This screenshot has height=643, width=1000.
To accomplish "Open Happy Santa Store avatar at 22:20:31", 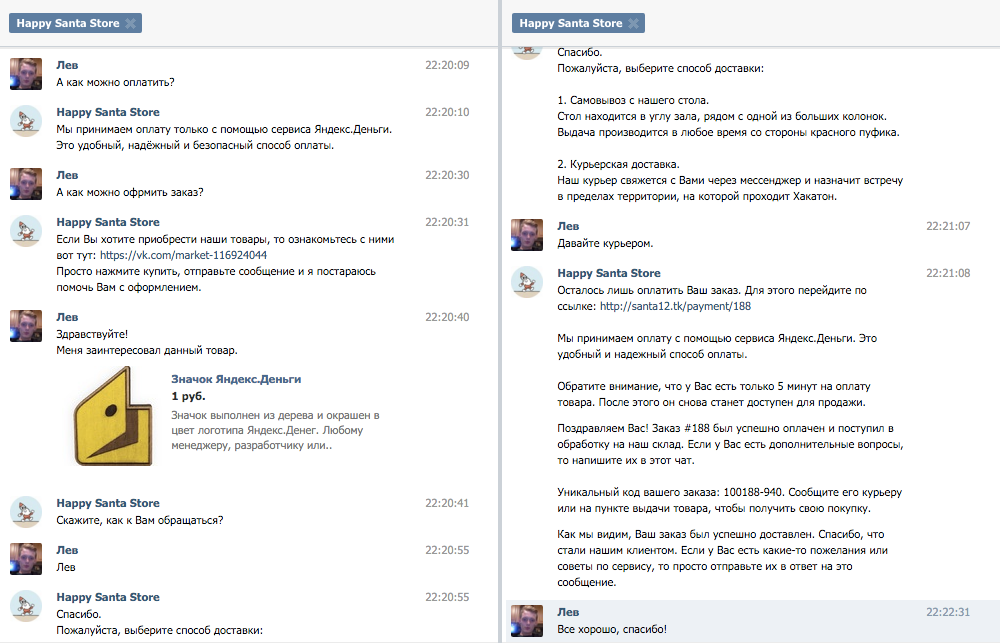I will (x=26, y=232).
